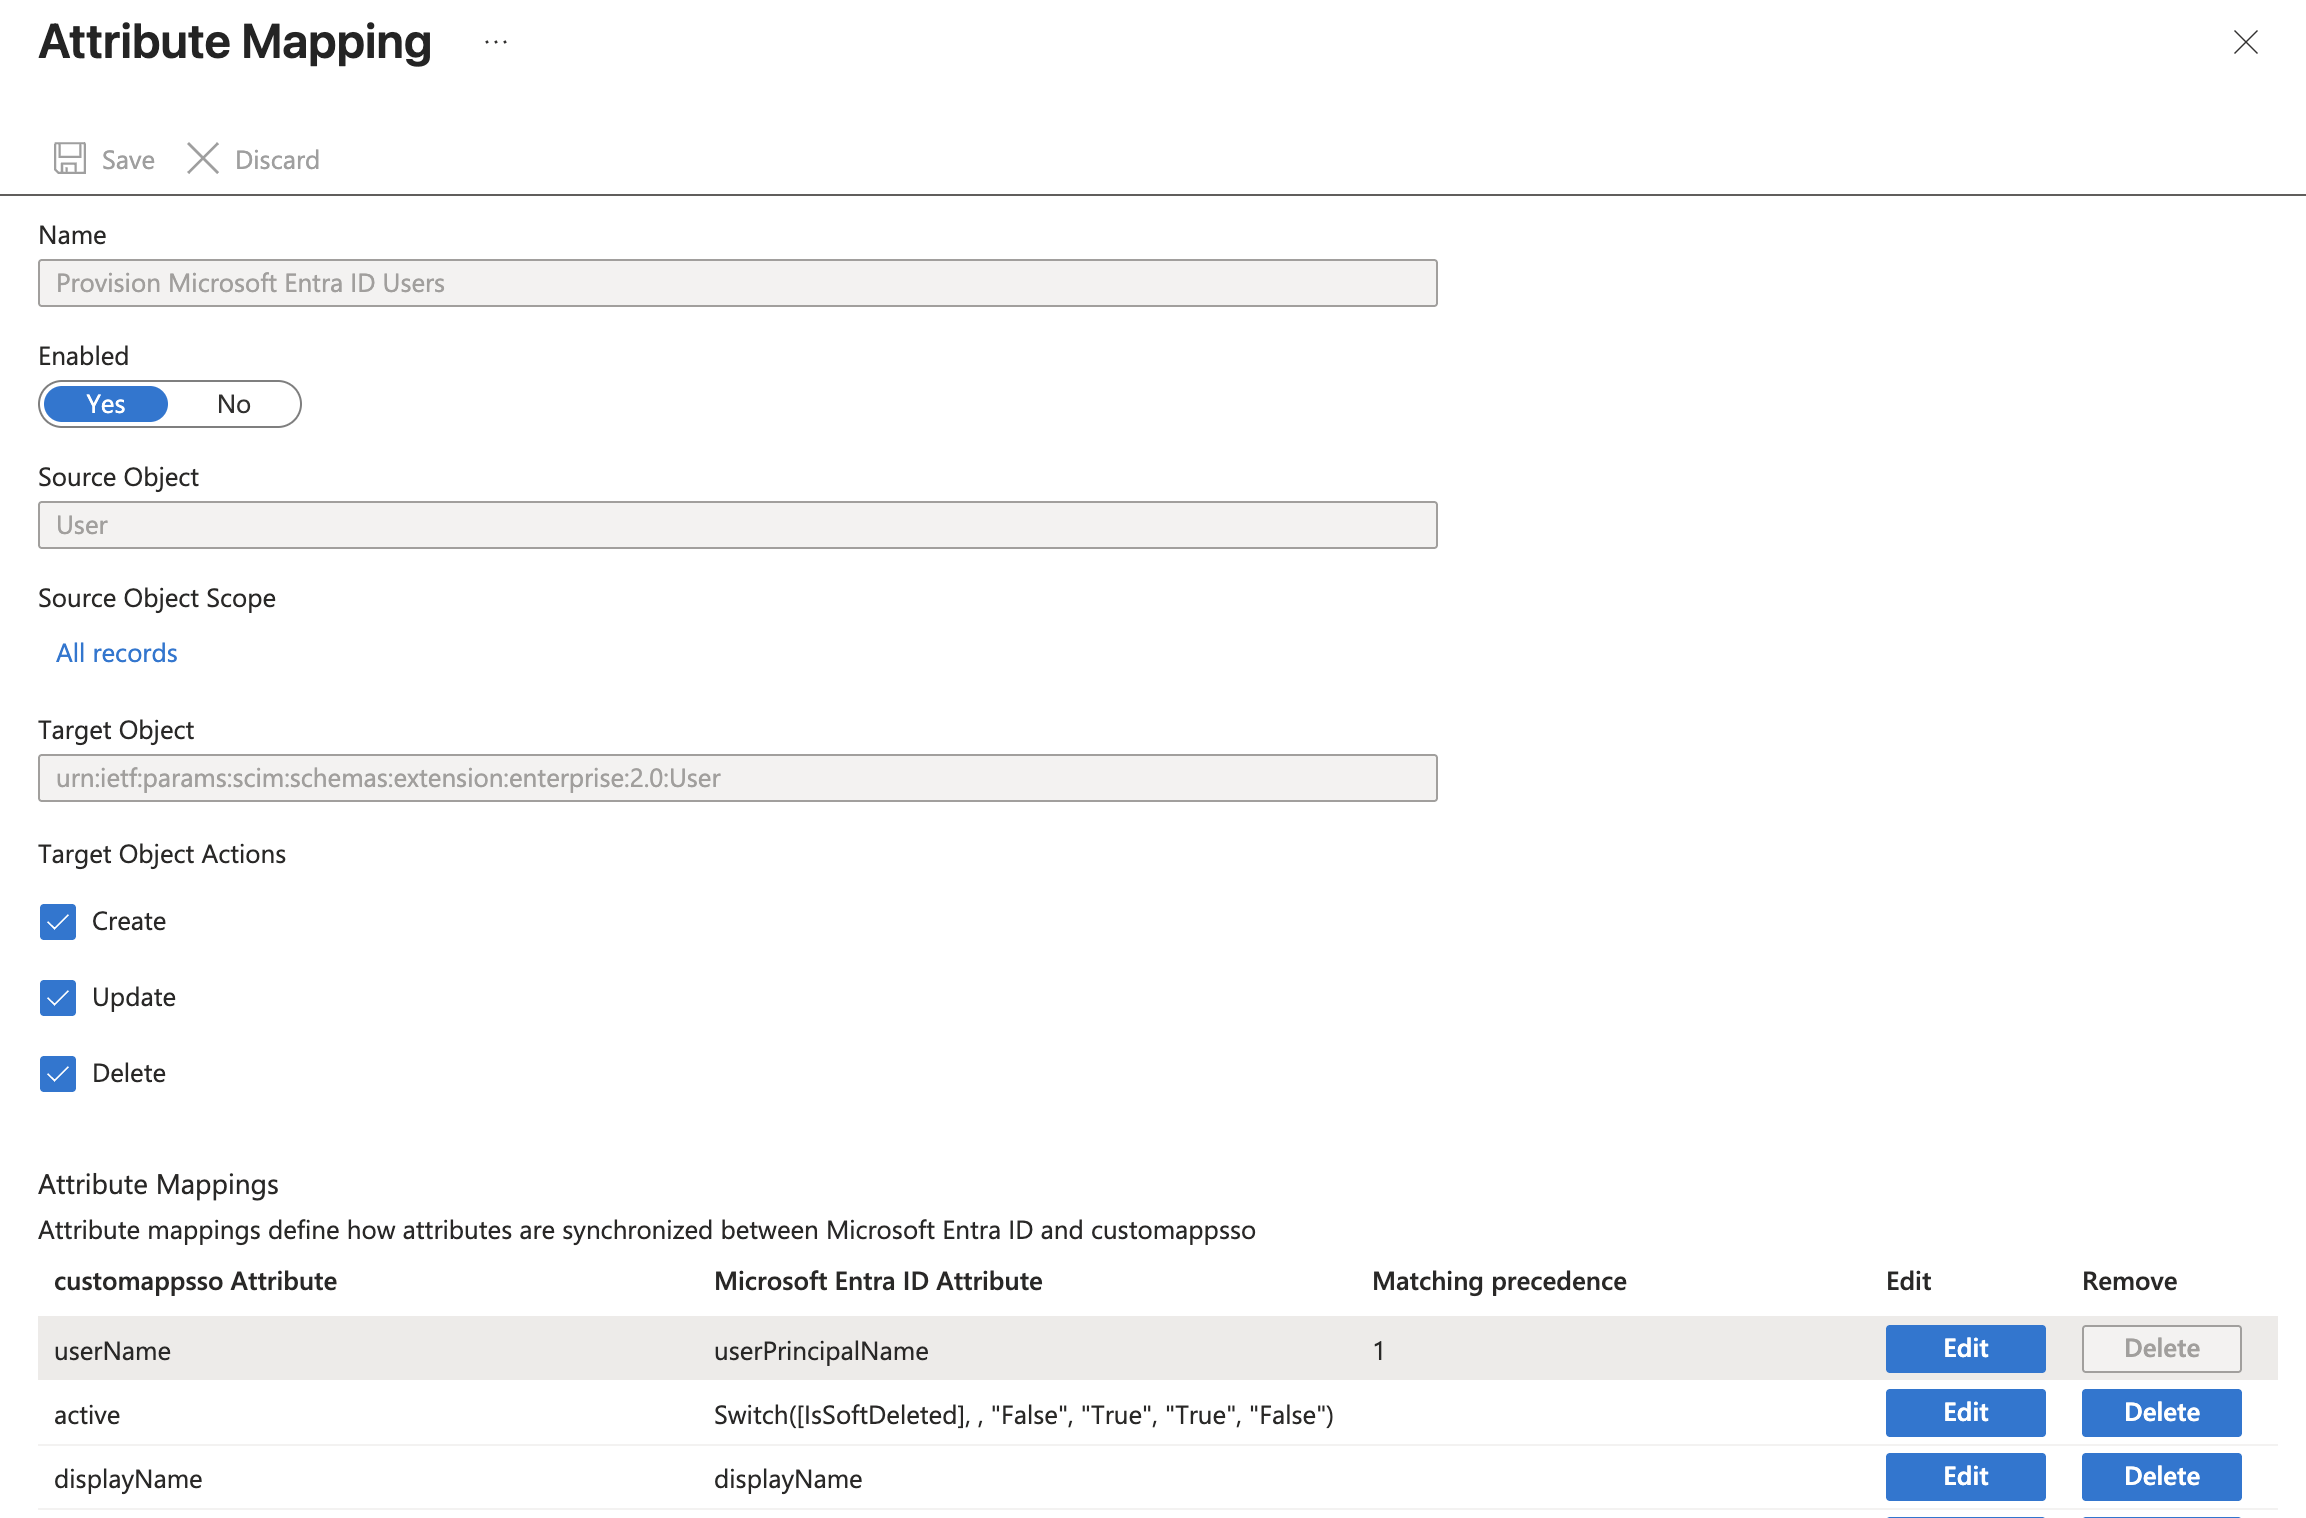Click disabled Delete button for userName
2306x1518 pixels.
(x=2161, y=1348)
